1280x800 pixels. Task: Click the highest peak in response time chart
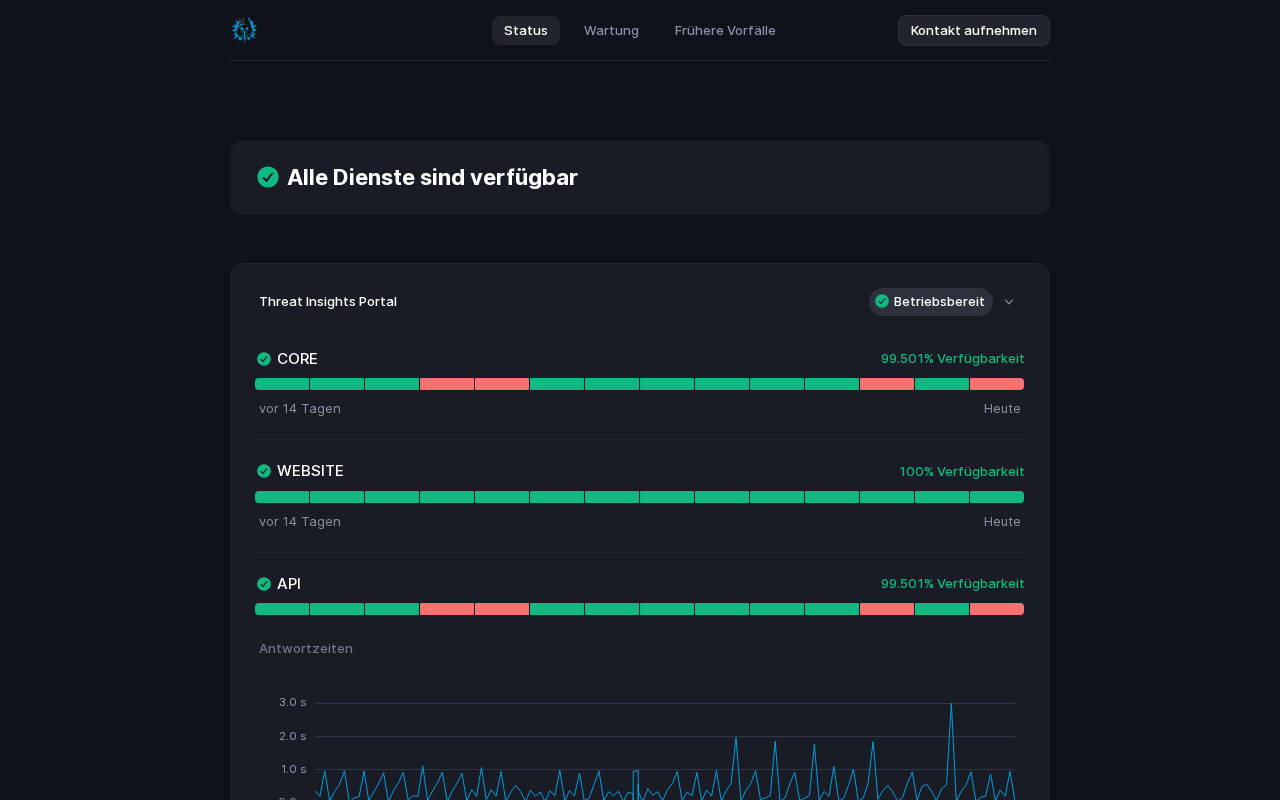pyautogui.click(x=951, y=705)
